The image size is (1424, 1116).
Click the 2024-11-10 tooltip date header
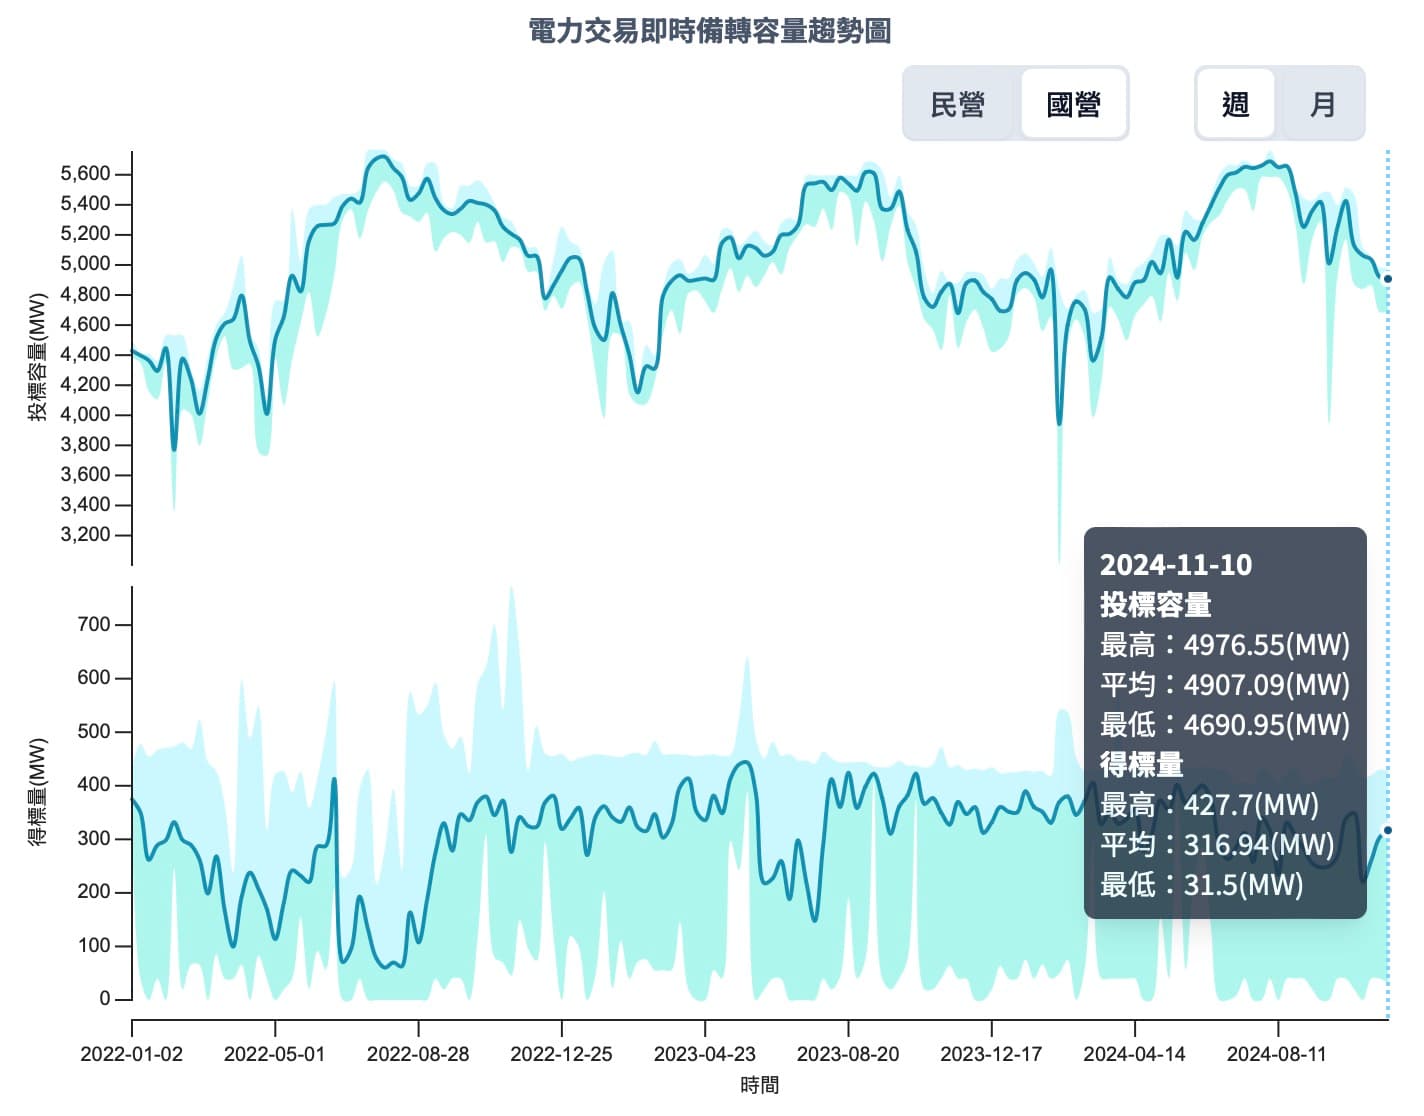point(1176,565)
